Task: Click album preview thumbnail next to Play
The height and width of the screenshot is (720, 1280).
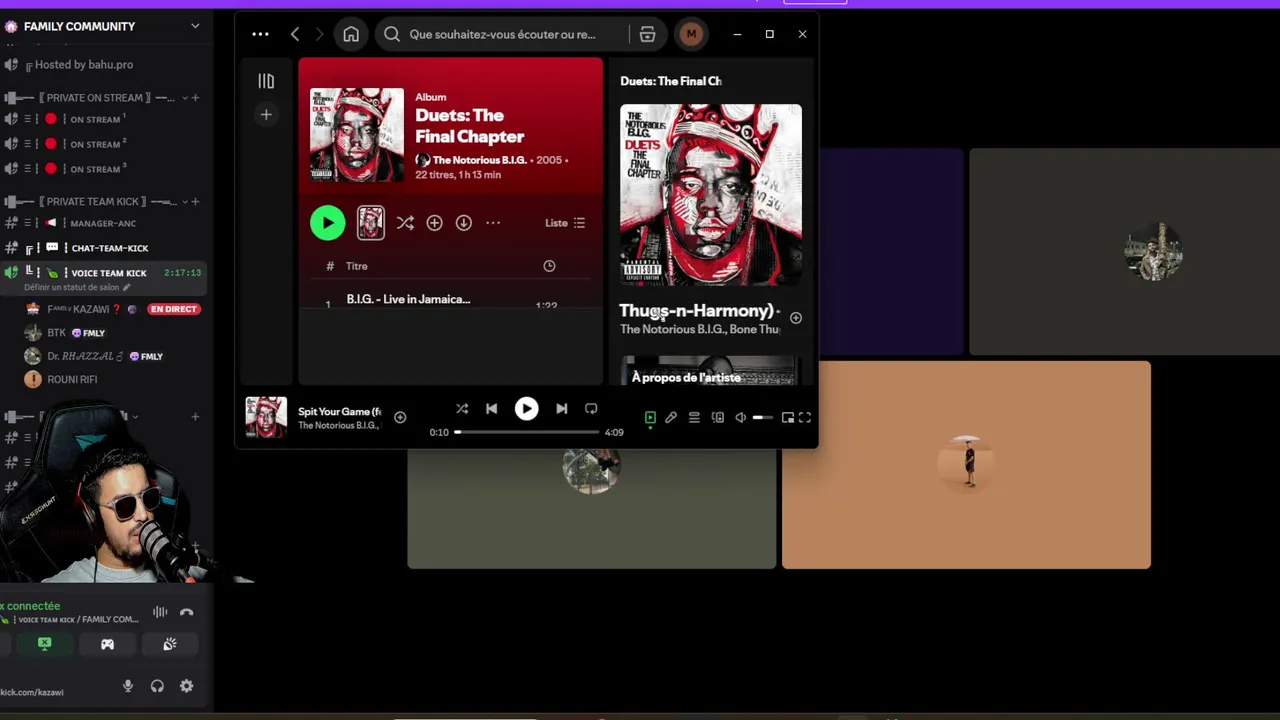Action: [x=371, y=223]
